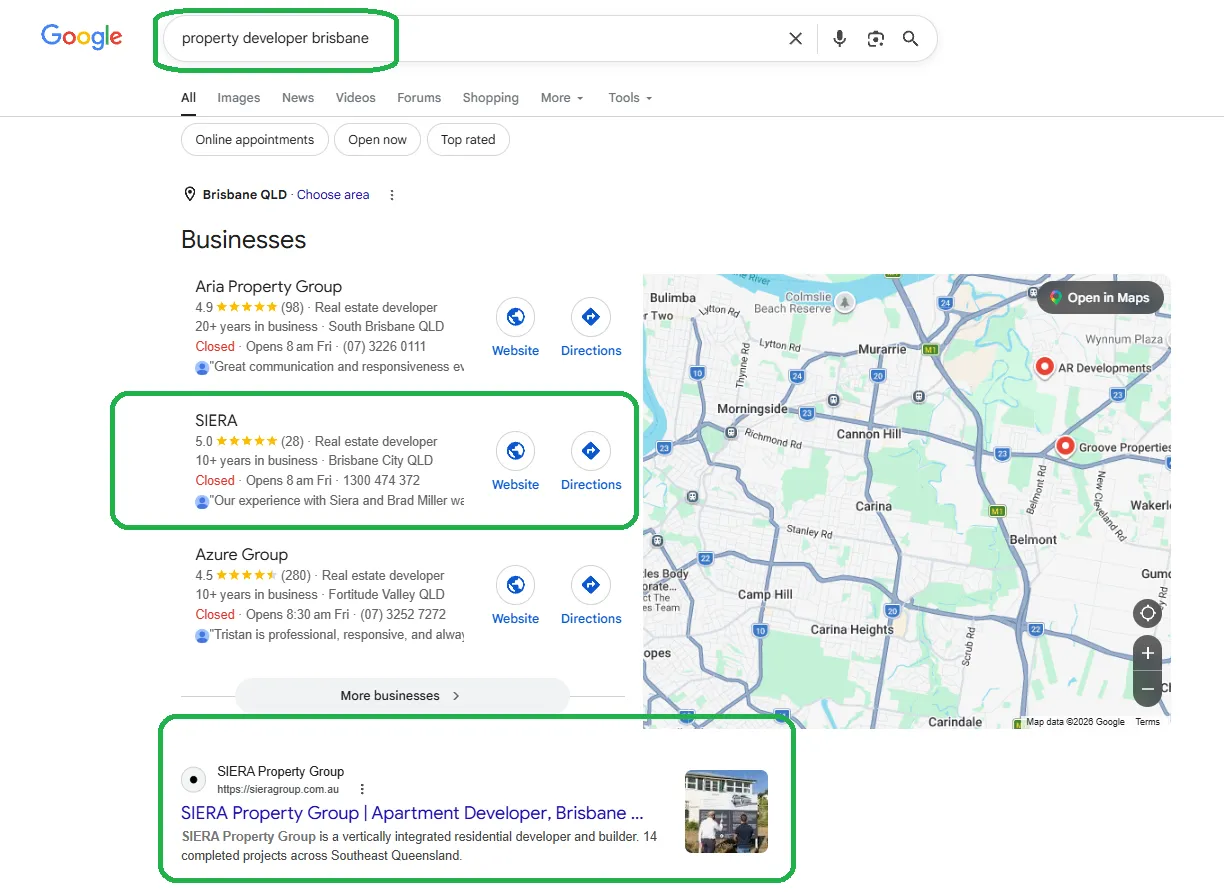Open three-dot menu next to Choose area
The width and height of the screenshot is (1224, 892).
pyautogui.click(x=392, y=195)
